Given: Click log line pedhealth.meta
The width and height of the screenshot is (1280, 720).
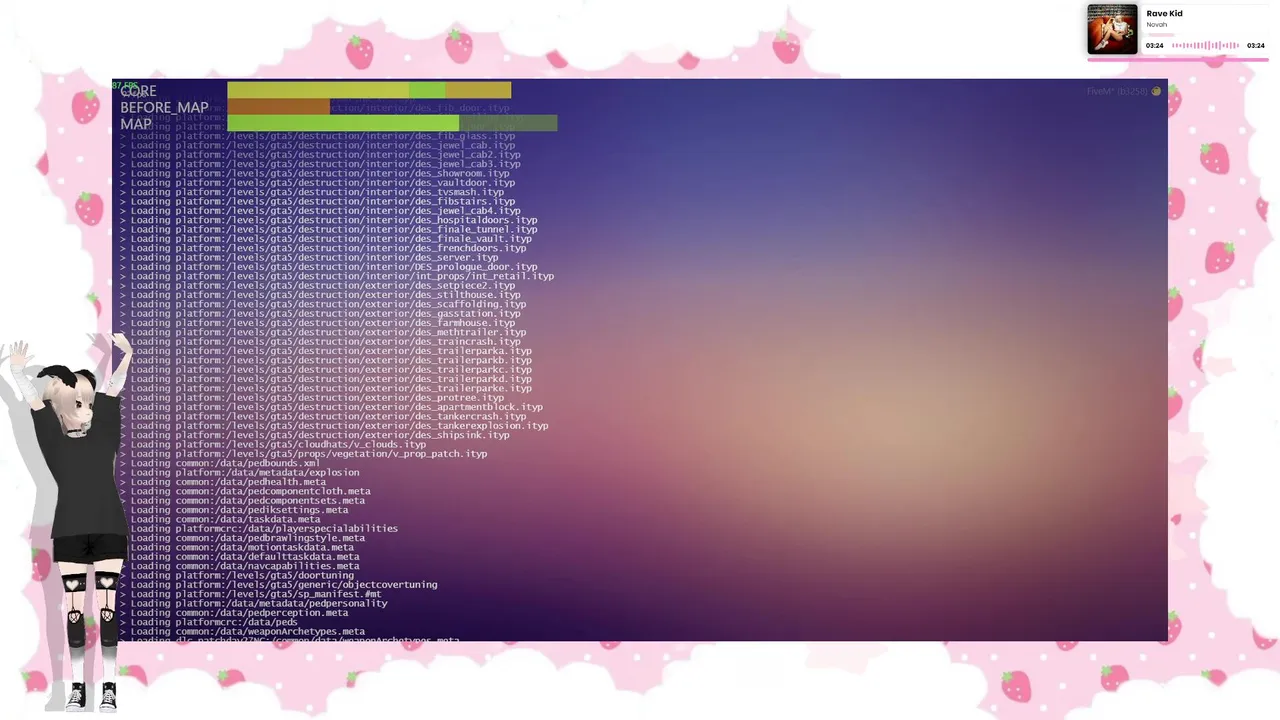Looking at the screenshot, I should coord(223,481).
